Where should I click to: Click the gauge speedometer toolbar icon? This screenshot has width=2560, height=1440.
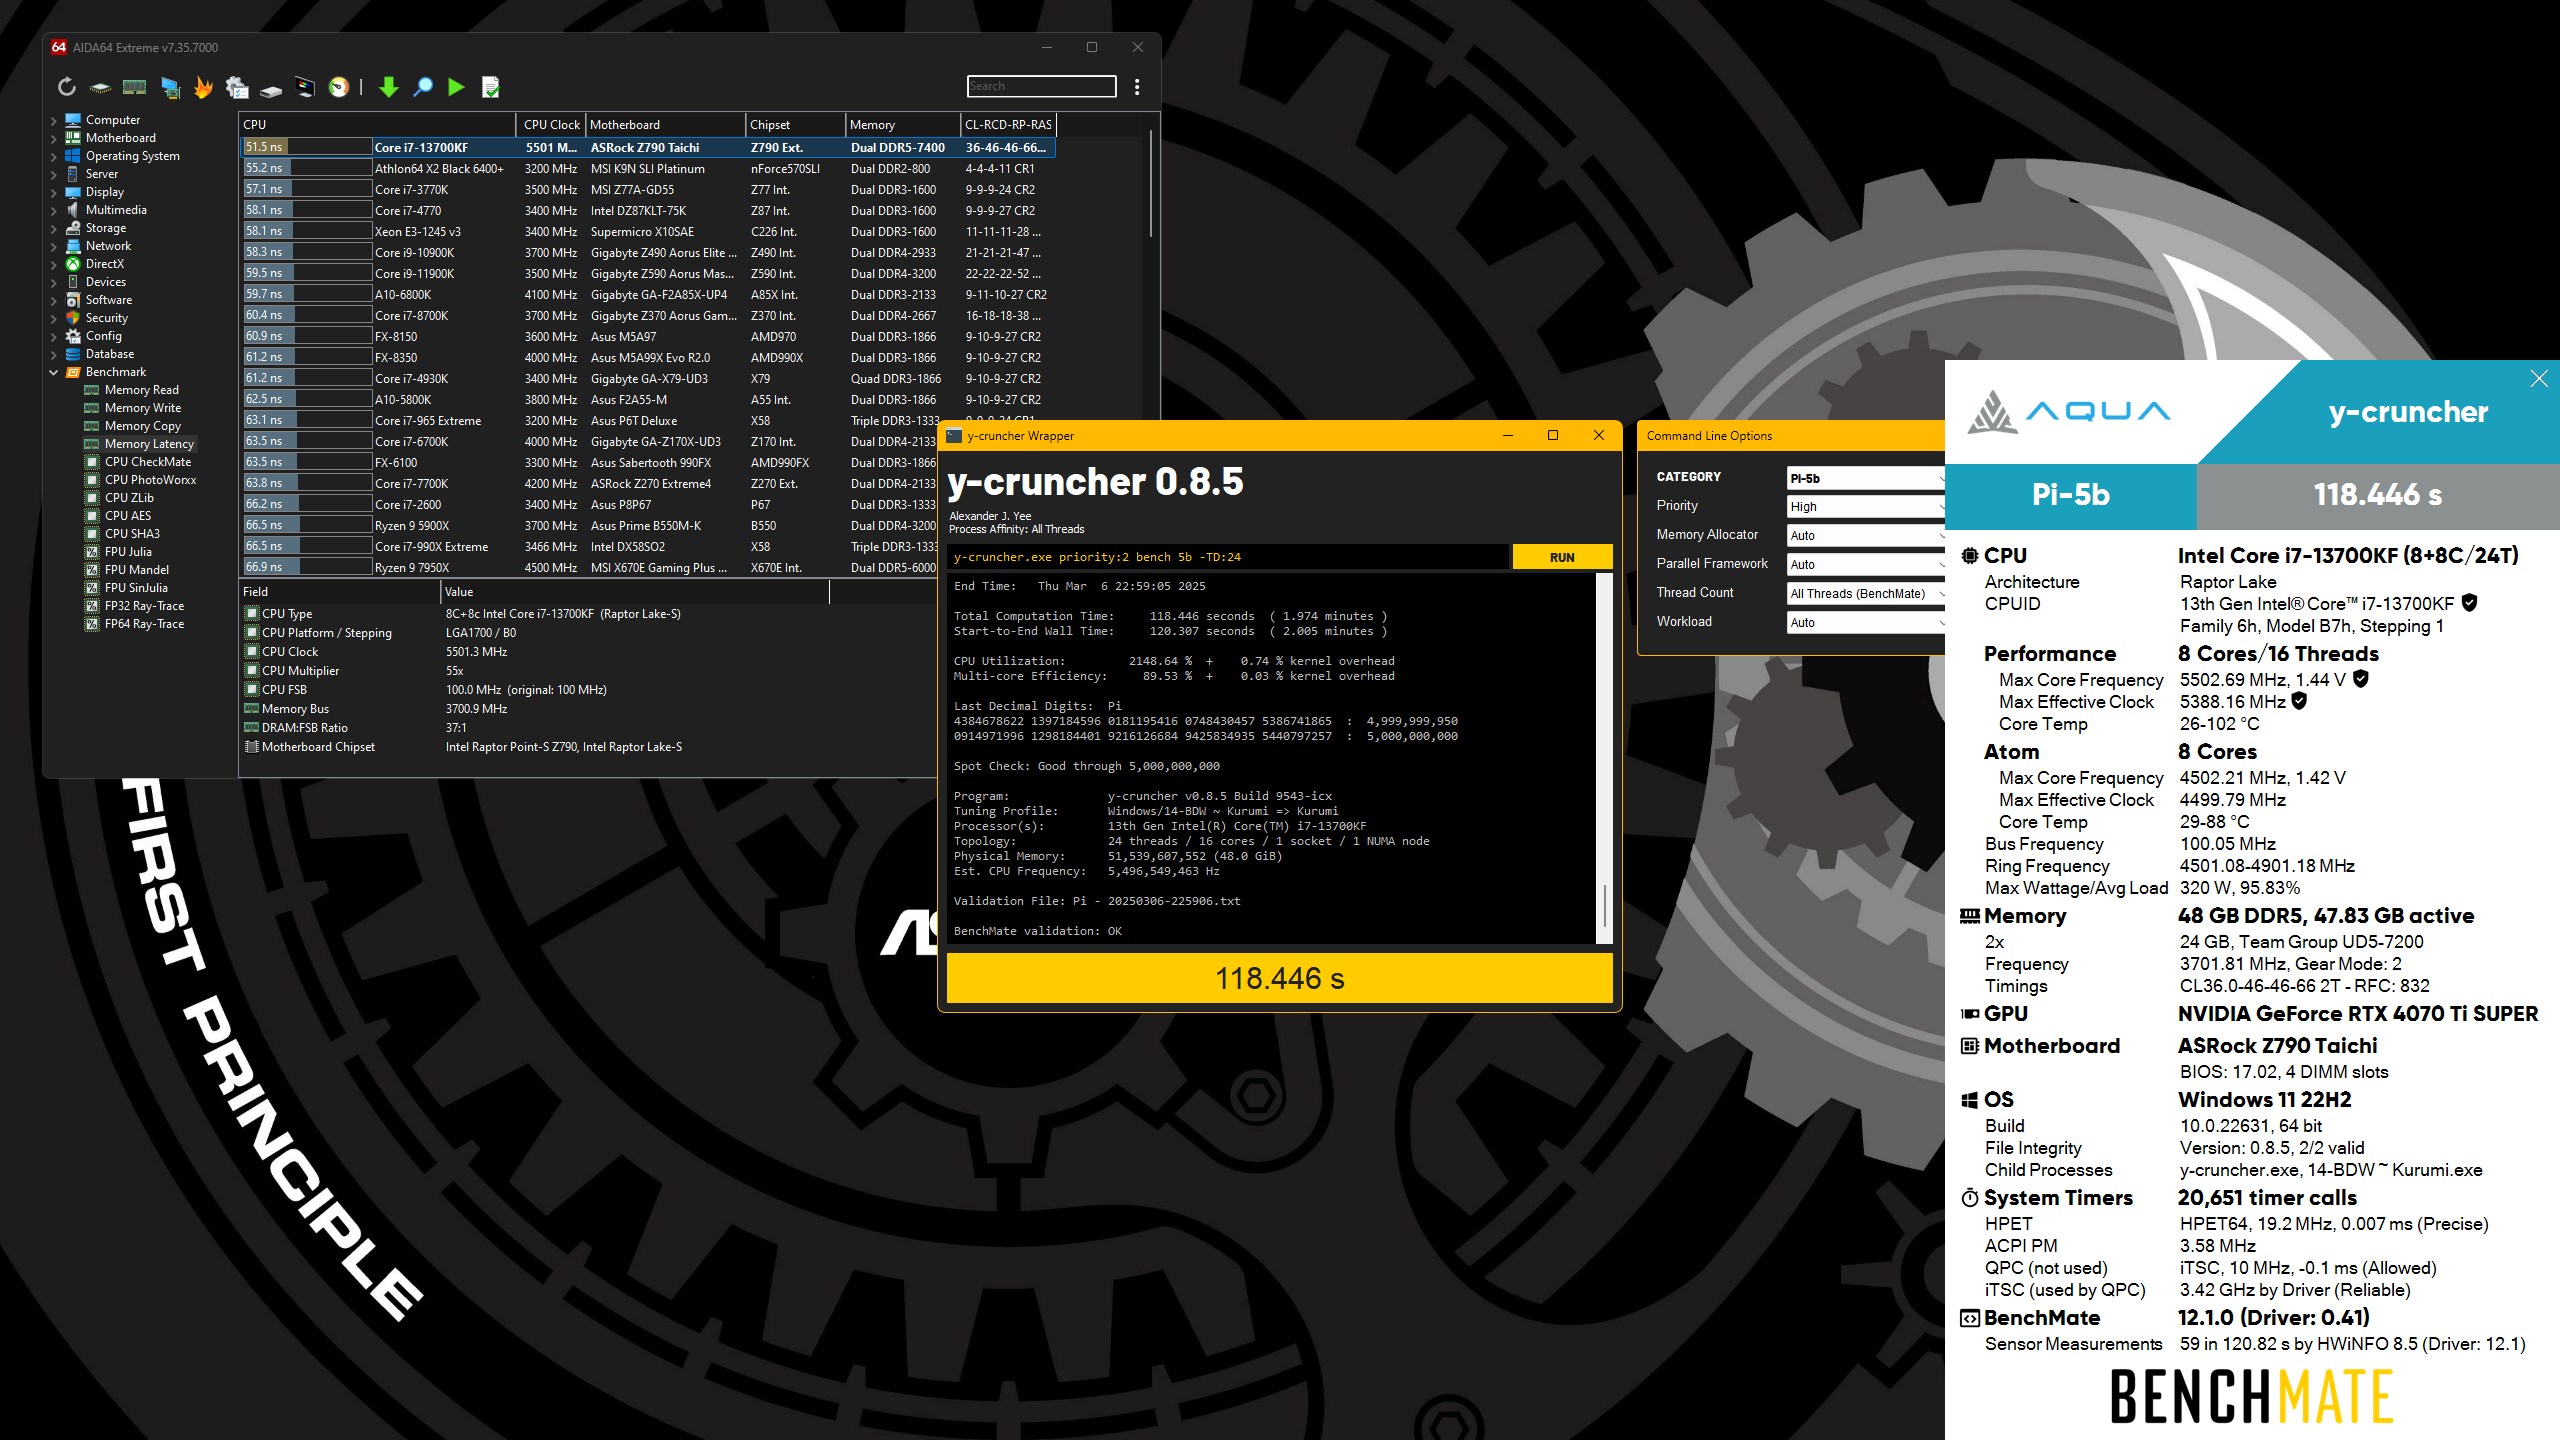339,87
